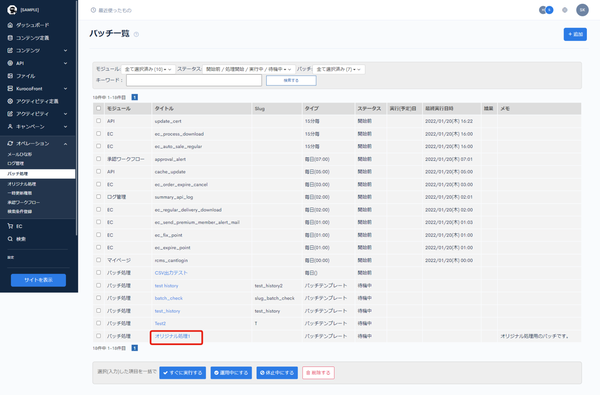
Task: Click the 検索 magnifier icon in the sidebar
Action: 10,239
